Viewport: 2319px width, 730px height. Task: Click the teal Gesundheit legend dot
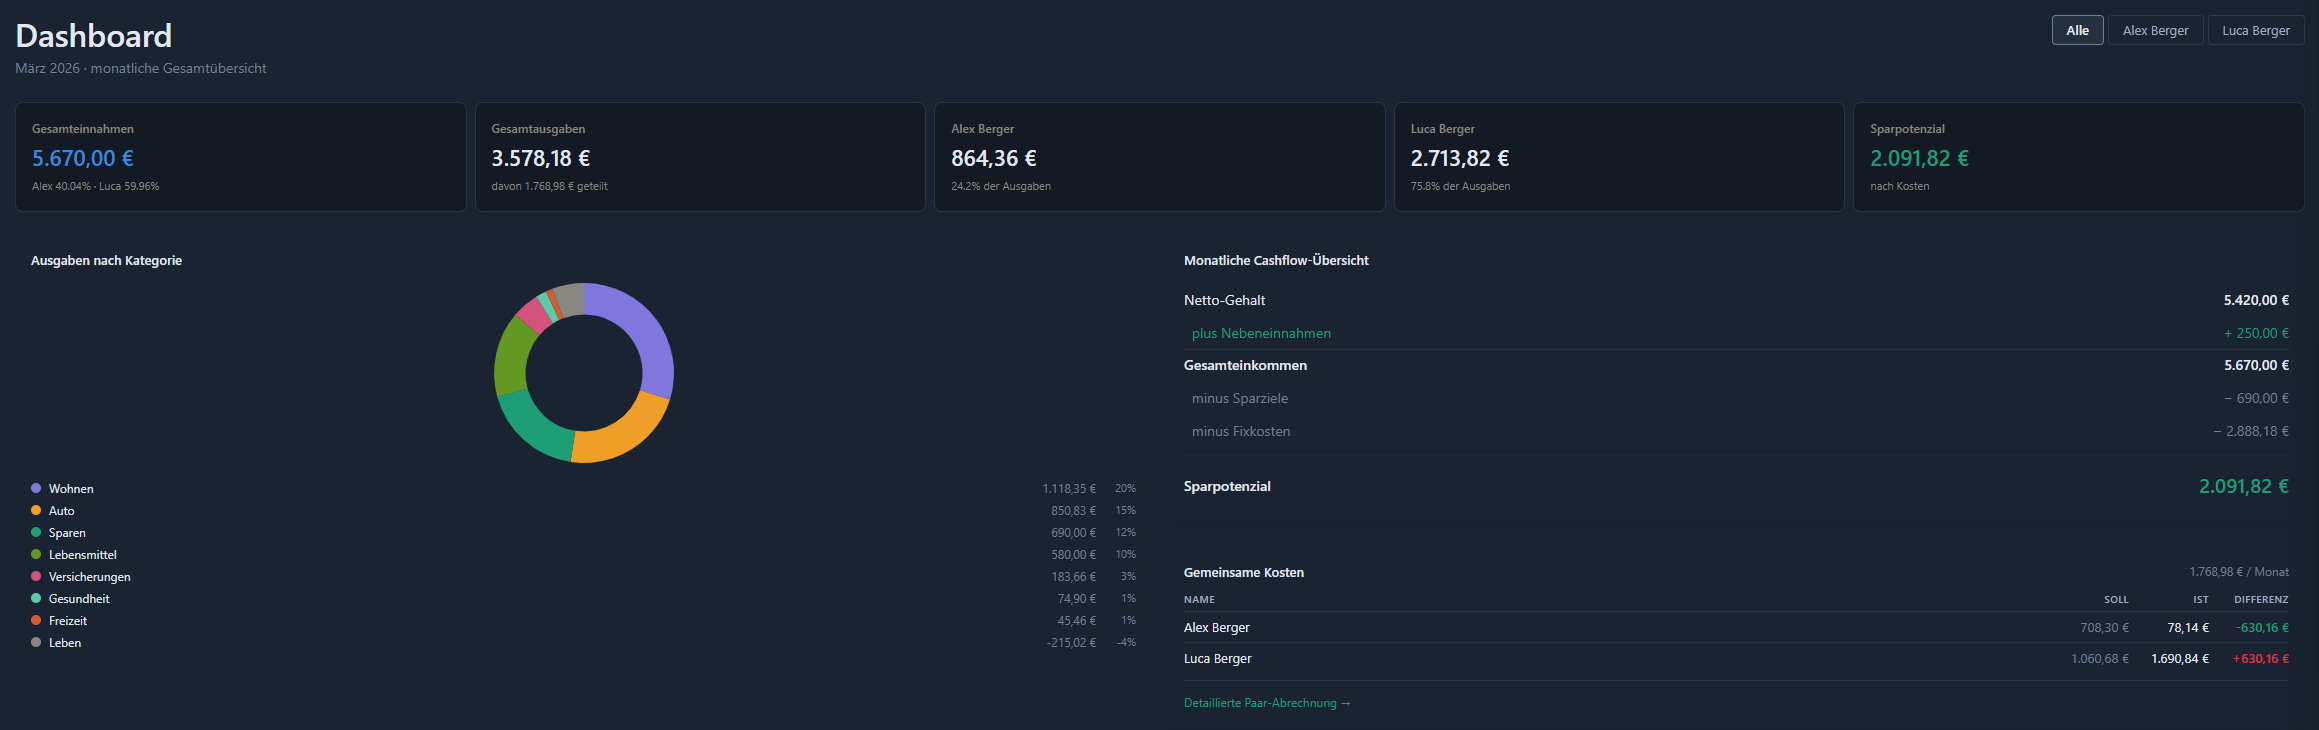[x=36, y=598]
